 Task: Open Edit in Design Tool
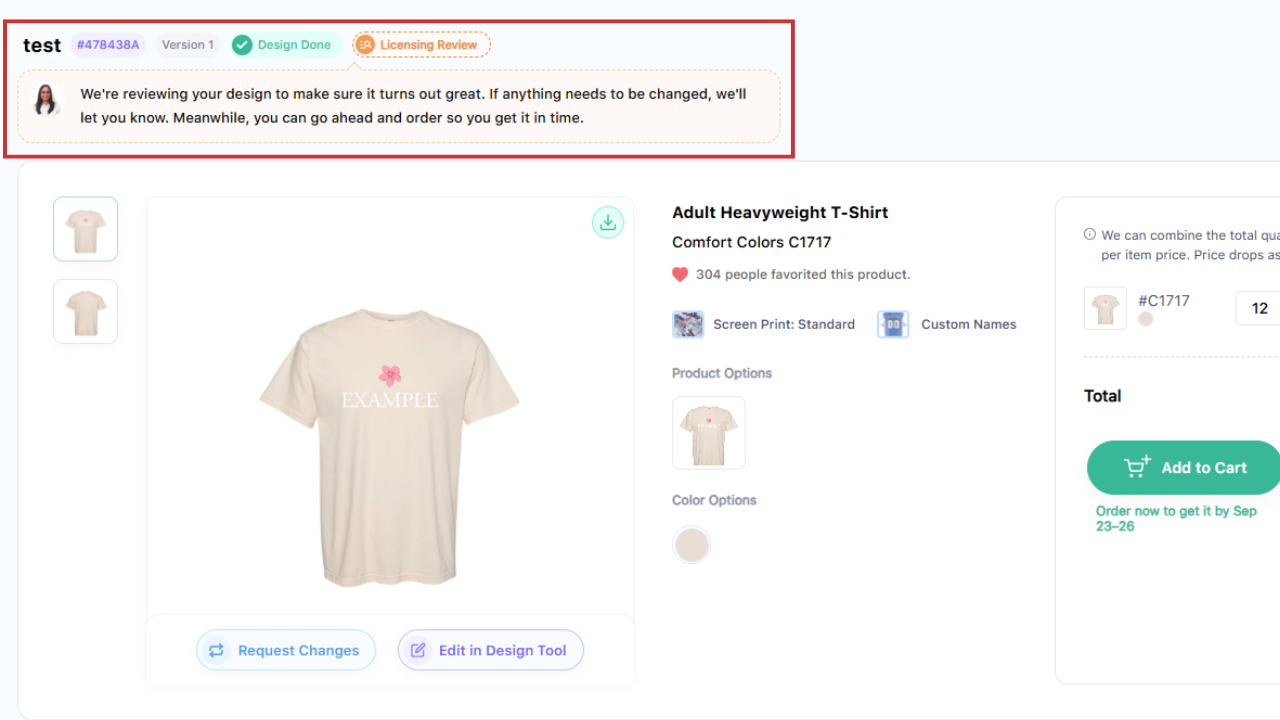[490, 650]
